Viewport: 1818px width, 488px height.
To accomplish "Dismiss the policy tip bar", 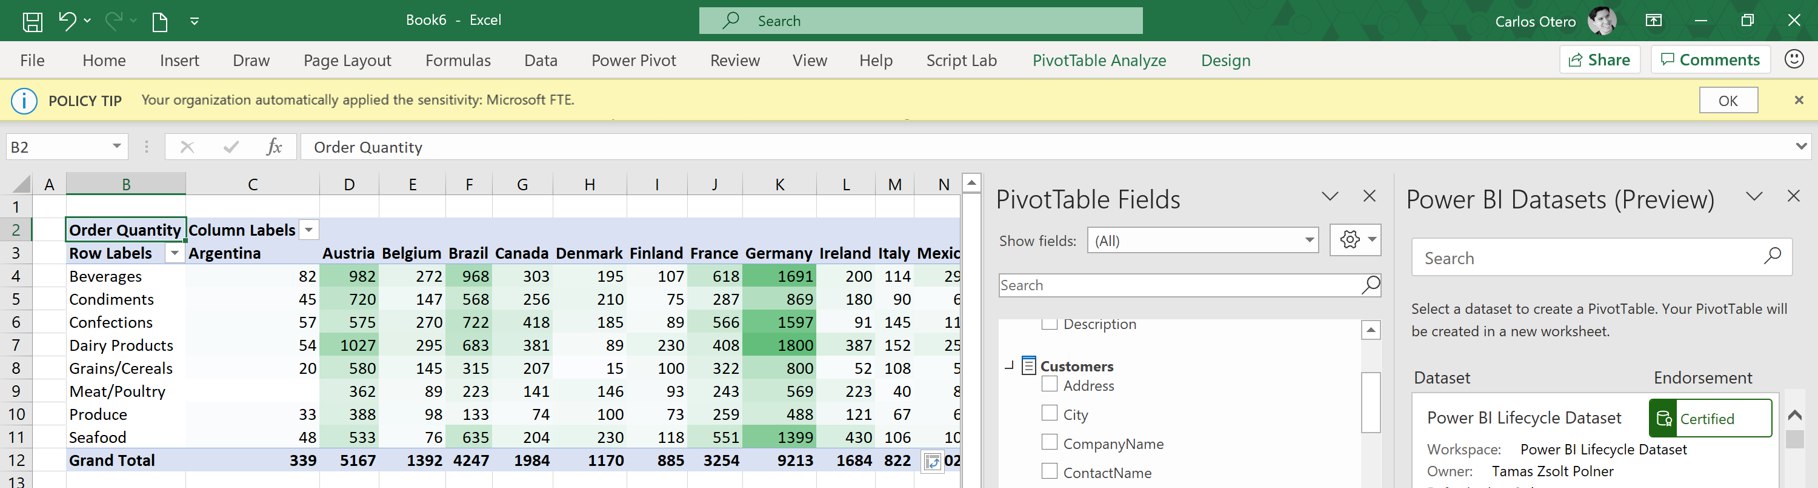I will tap(1799, 100).
